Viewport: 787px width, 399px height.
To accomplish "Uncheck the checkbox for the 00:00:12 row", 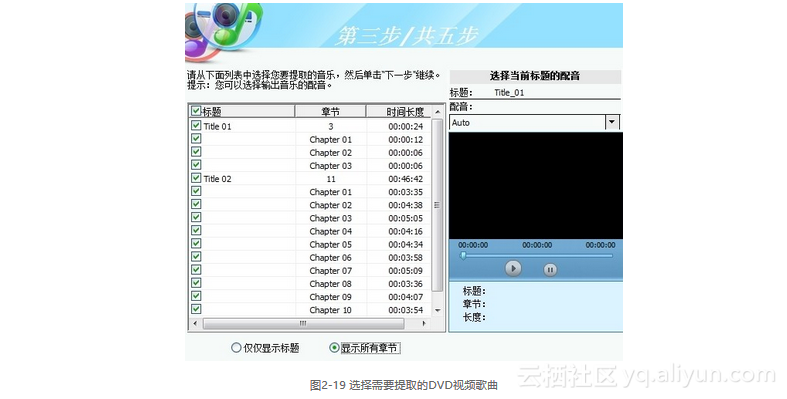I will pos(196,139).
